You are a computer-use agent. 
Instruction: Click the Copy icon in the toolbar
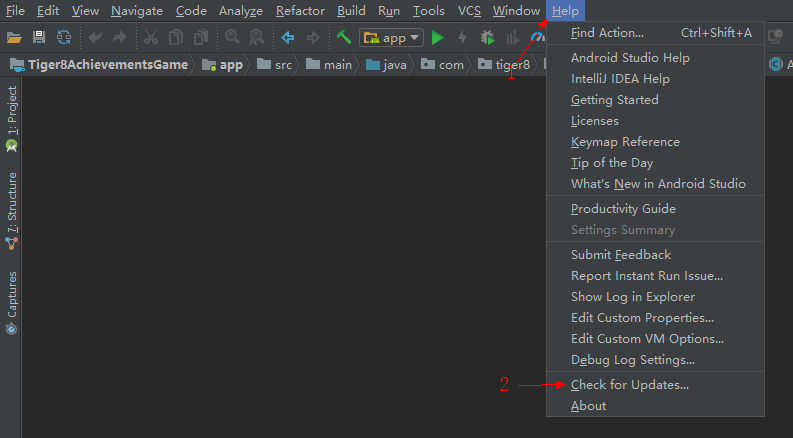(x=175, y=37)
